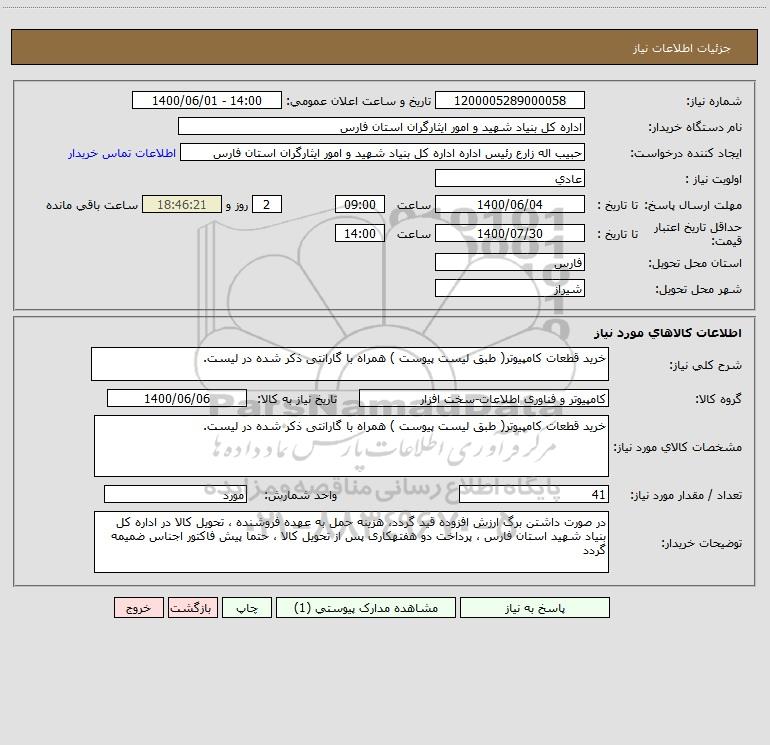Click the announcement date field 1400/06/01 - 14:00

point(207,100)
